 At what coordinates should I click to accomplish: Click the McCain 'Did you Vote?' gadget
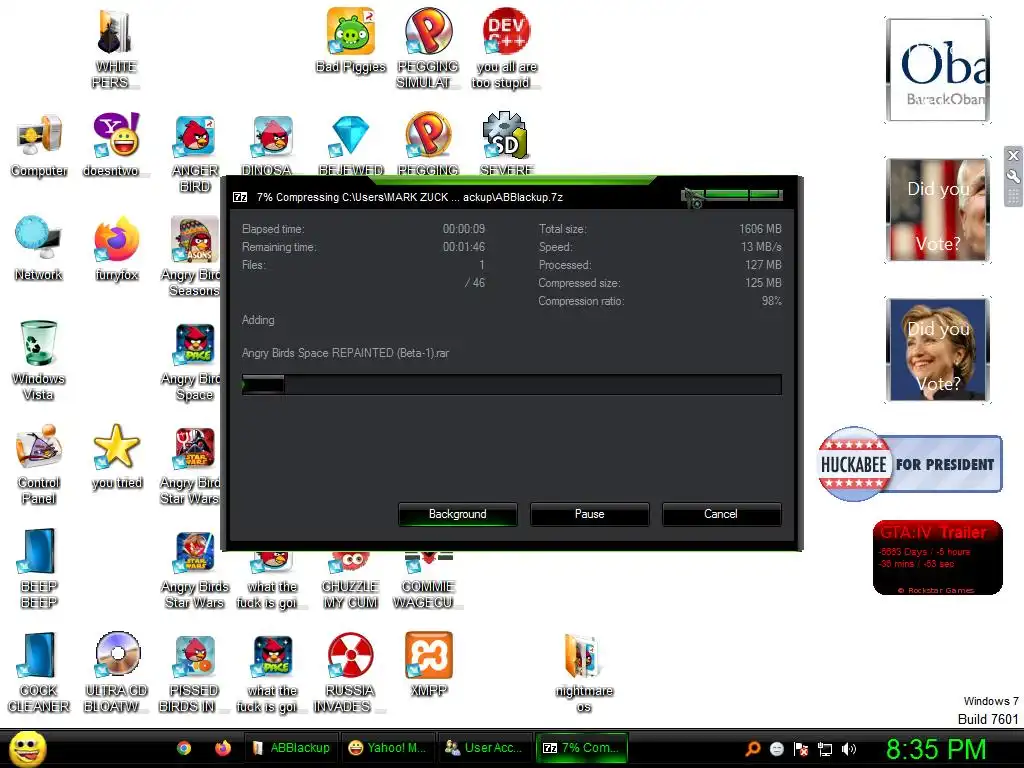click(x=938, y=210)
